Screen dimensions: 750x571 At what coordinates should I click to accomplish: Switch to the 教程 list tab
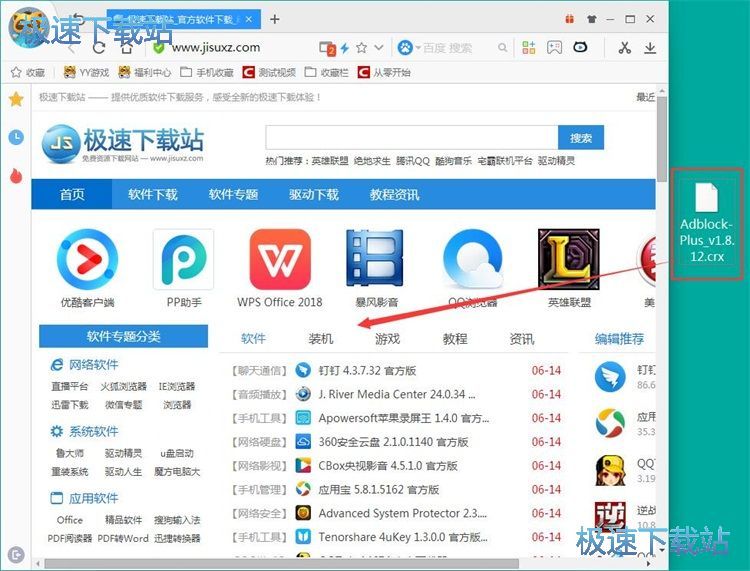click(x=455, y=339)
